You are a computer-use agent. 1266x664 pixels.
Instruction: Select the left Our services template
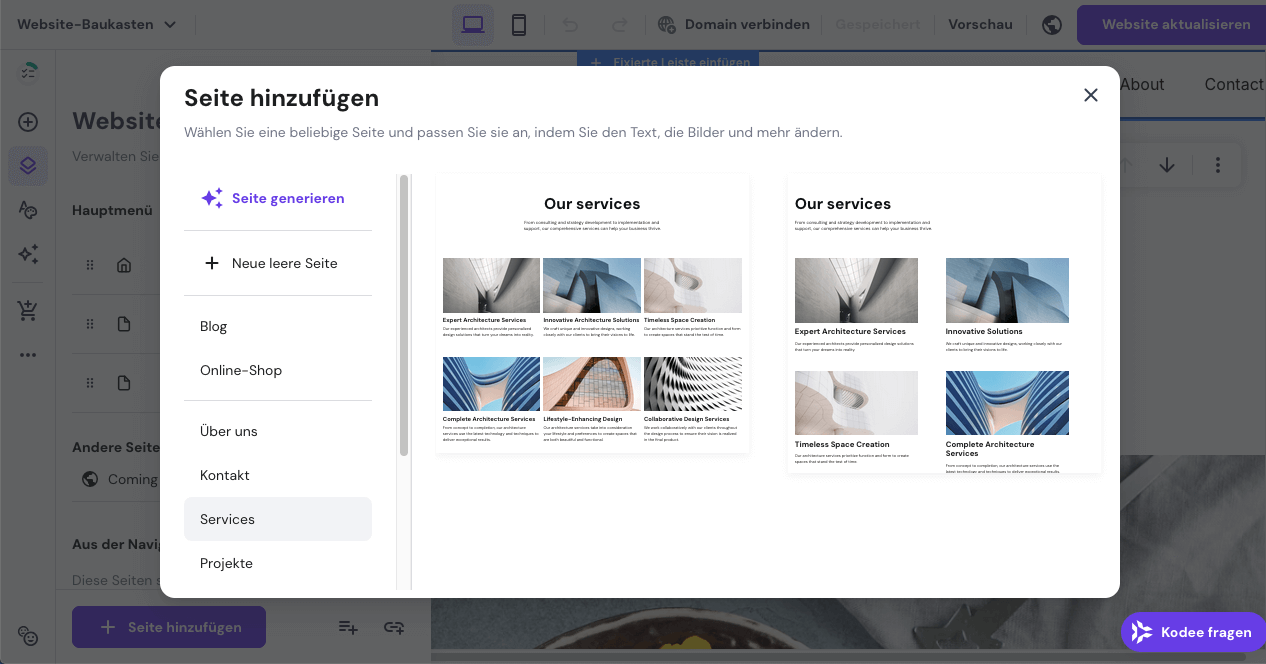(592, 315)
